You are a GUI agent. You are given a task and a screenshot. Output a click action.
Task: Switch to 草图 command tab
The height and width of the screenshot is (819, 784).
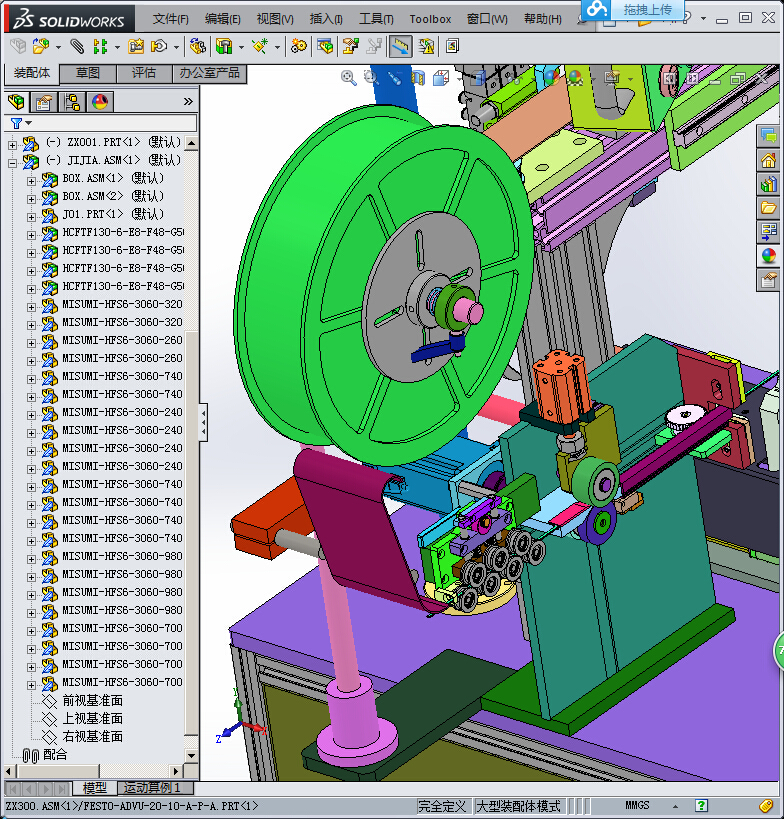[x=88, y=73]
